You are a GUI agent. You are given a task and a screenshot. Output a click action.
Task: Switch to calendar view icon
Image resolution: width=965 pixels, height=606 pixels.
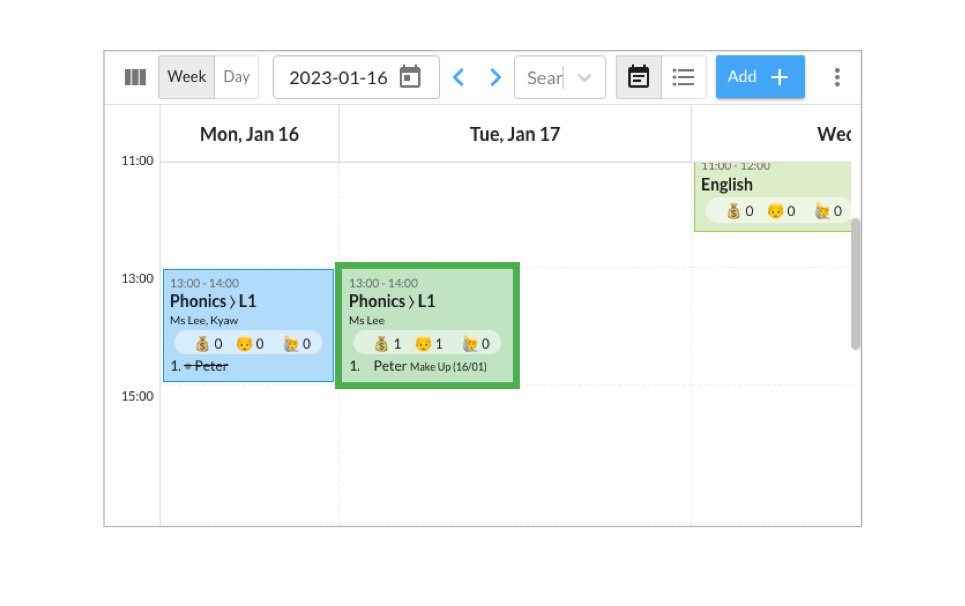tap(639, 77)
